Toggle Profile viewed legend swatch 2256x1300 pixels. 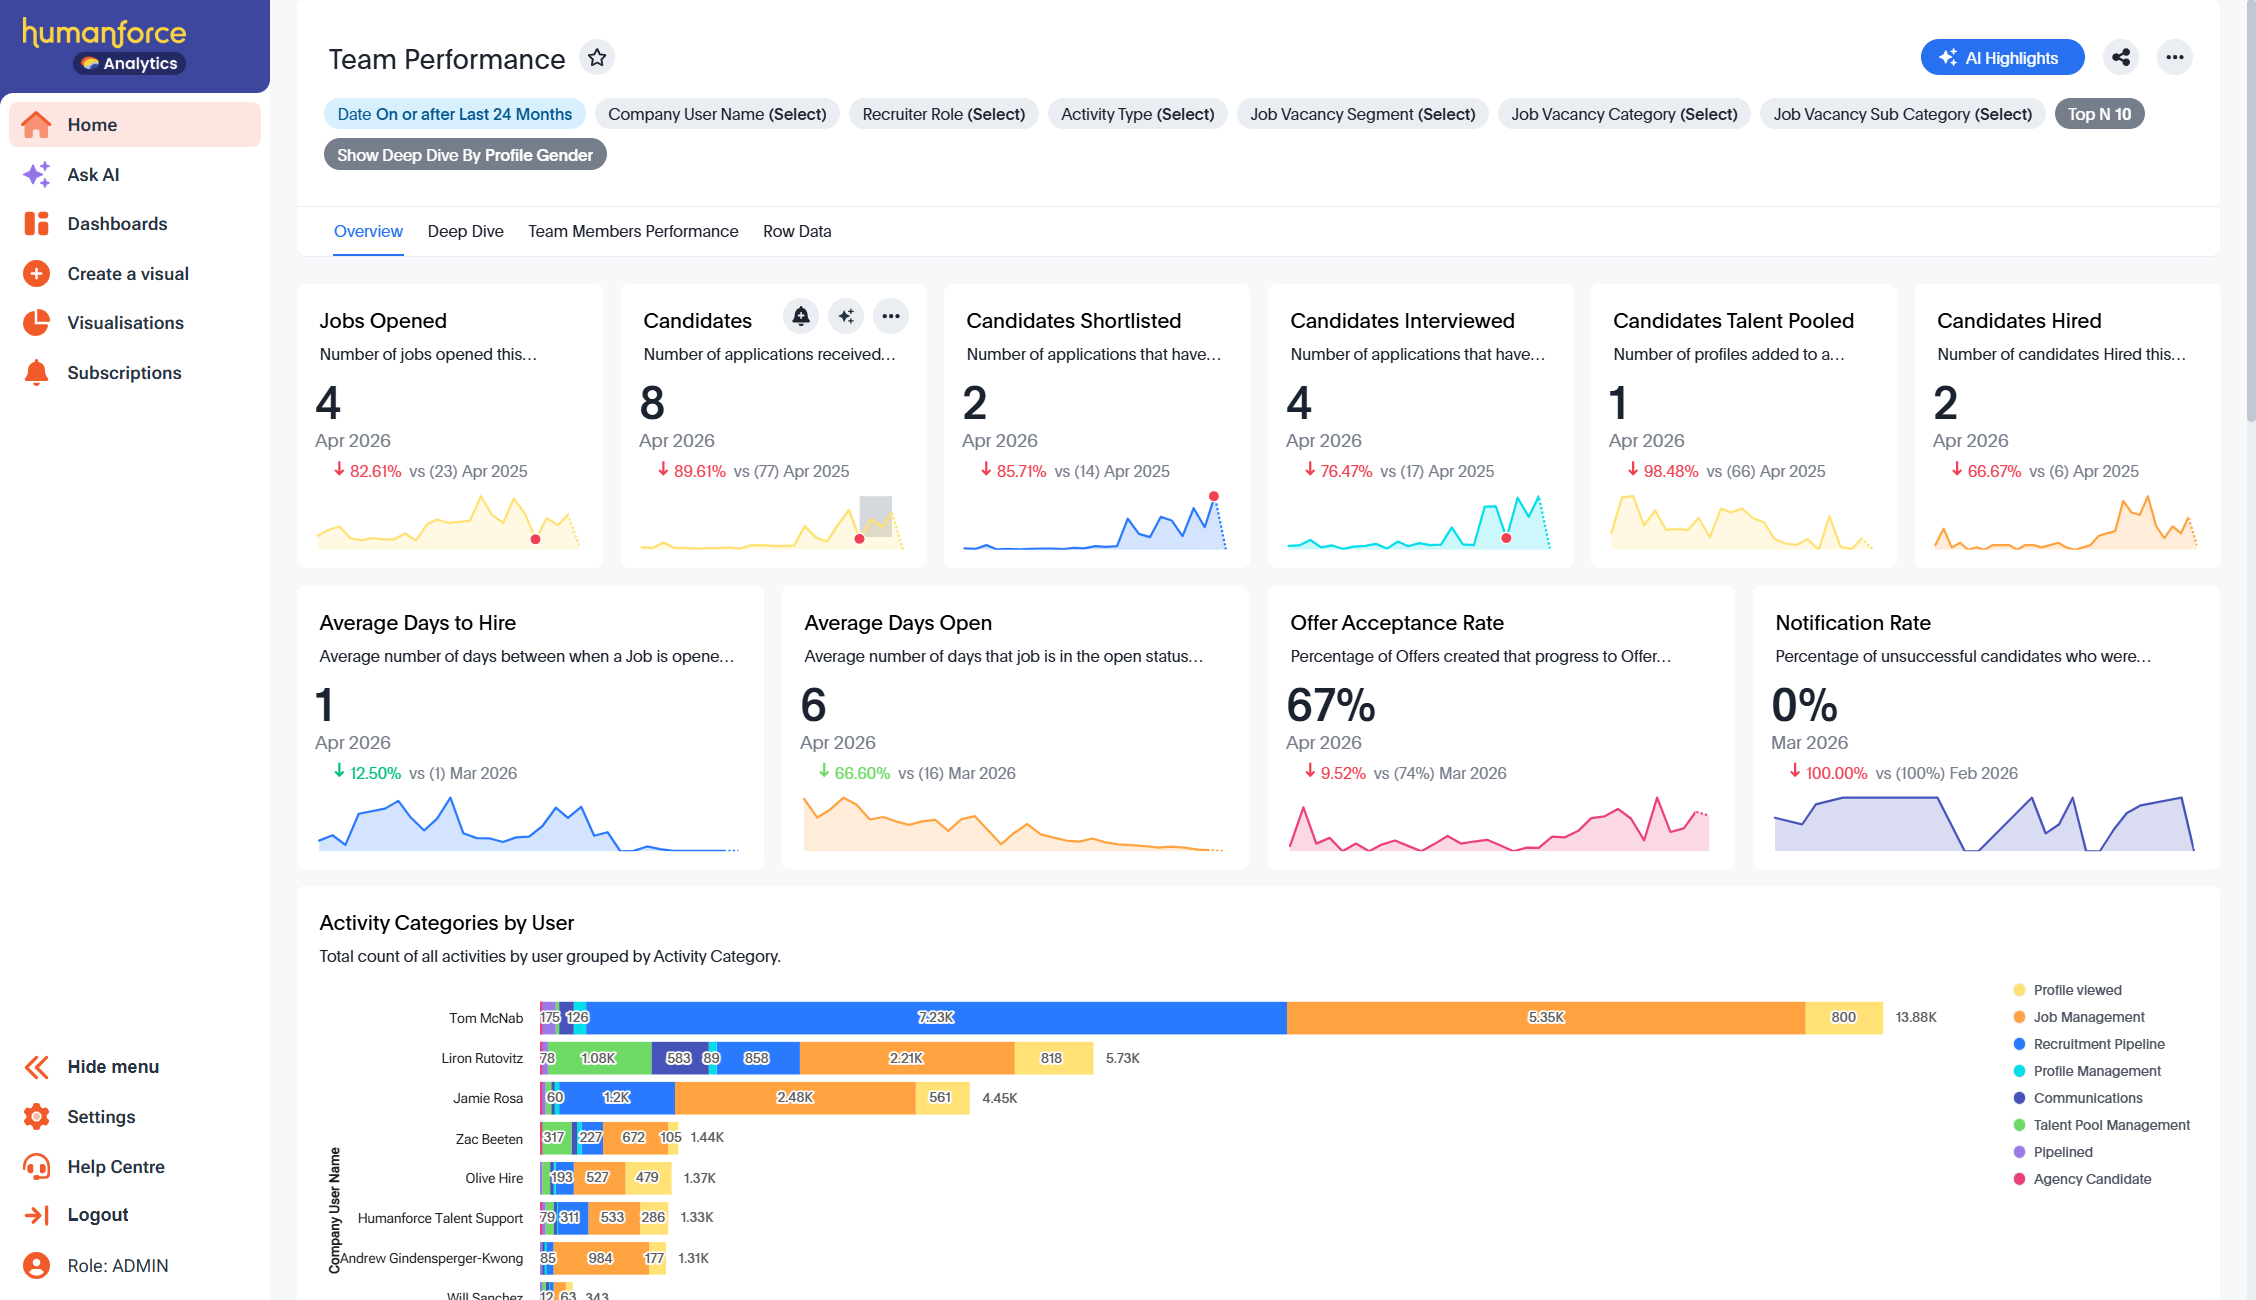pos(2019,990)
